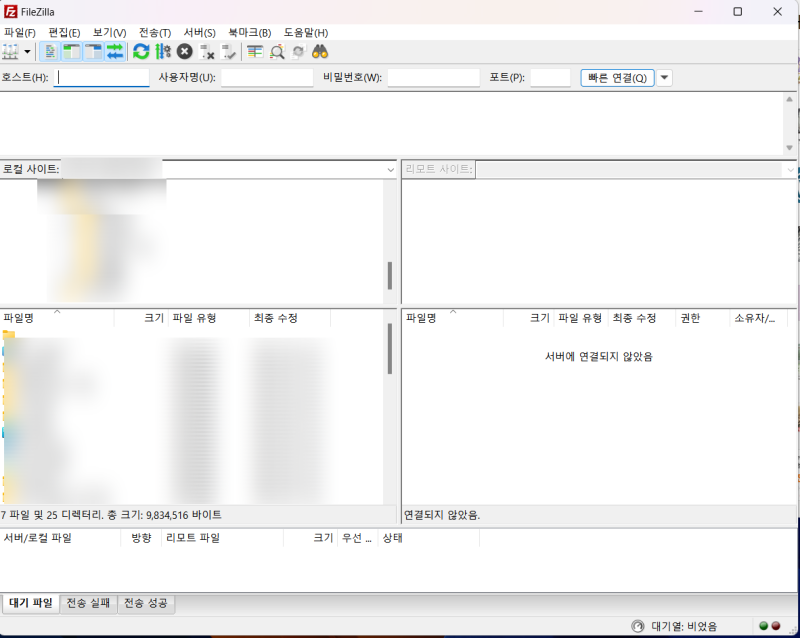Open the quick connect dropdown arrow
Screen dimensions: 800x638
click(663, 77)
